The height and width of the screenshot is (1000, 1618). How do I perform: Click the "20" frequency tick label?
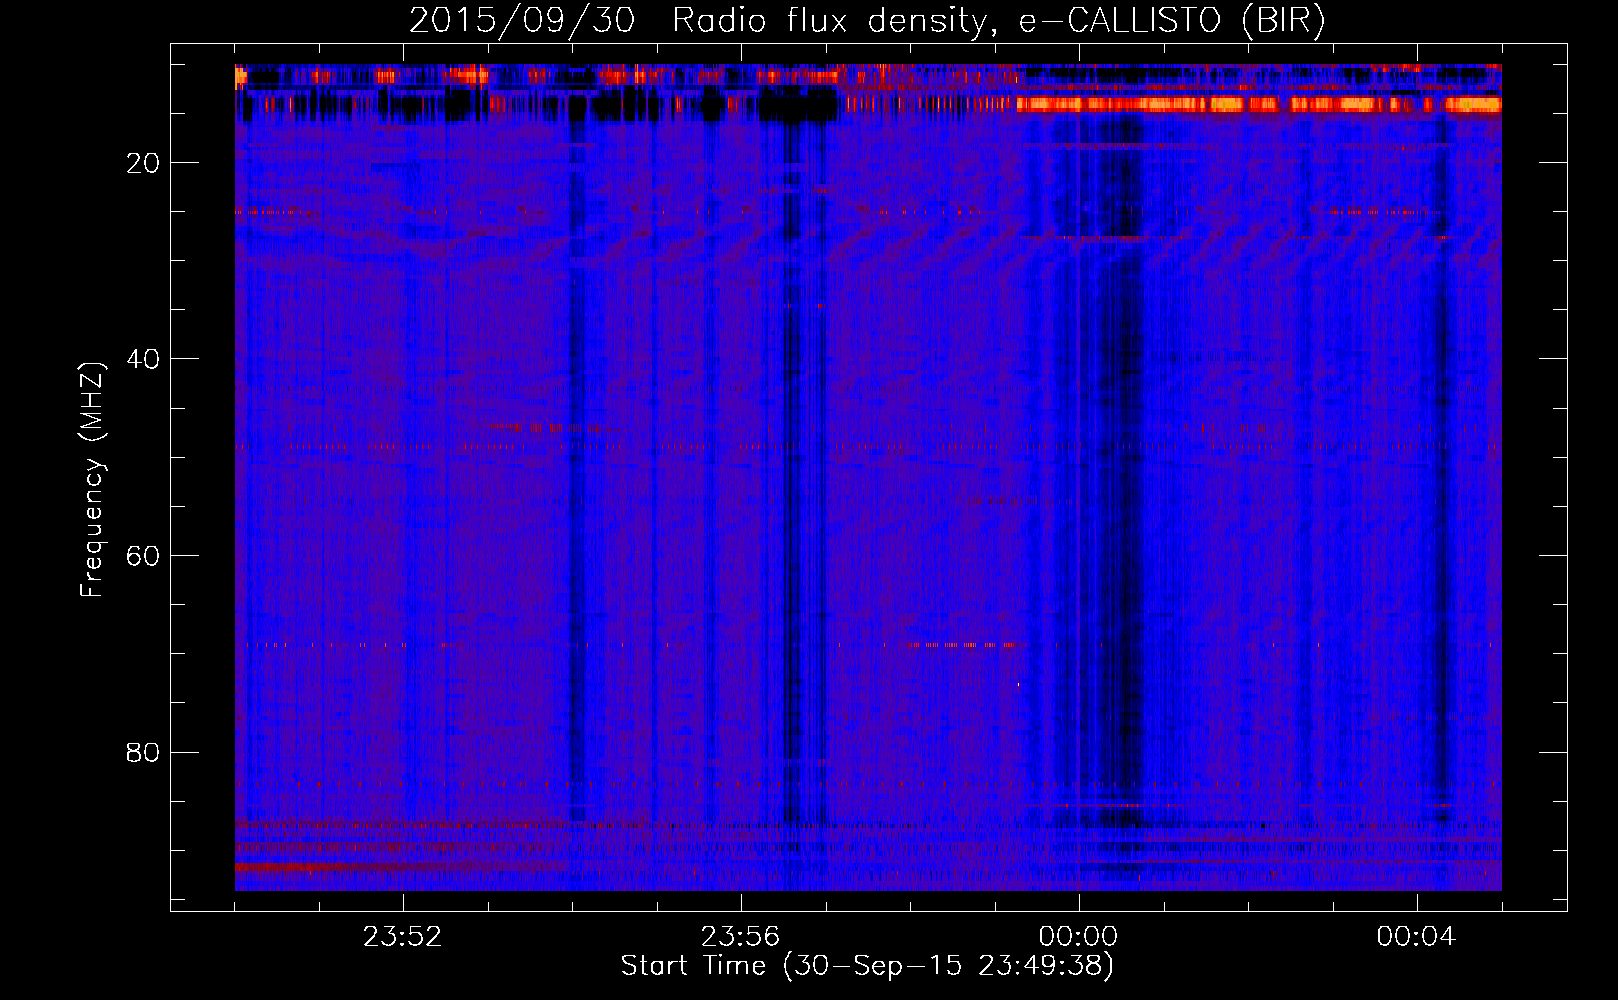[144, 163]
